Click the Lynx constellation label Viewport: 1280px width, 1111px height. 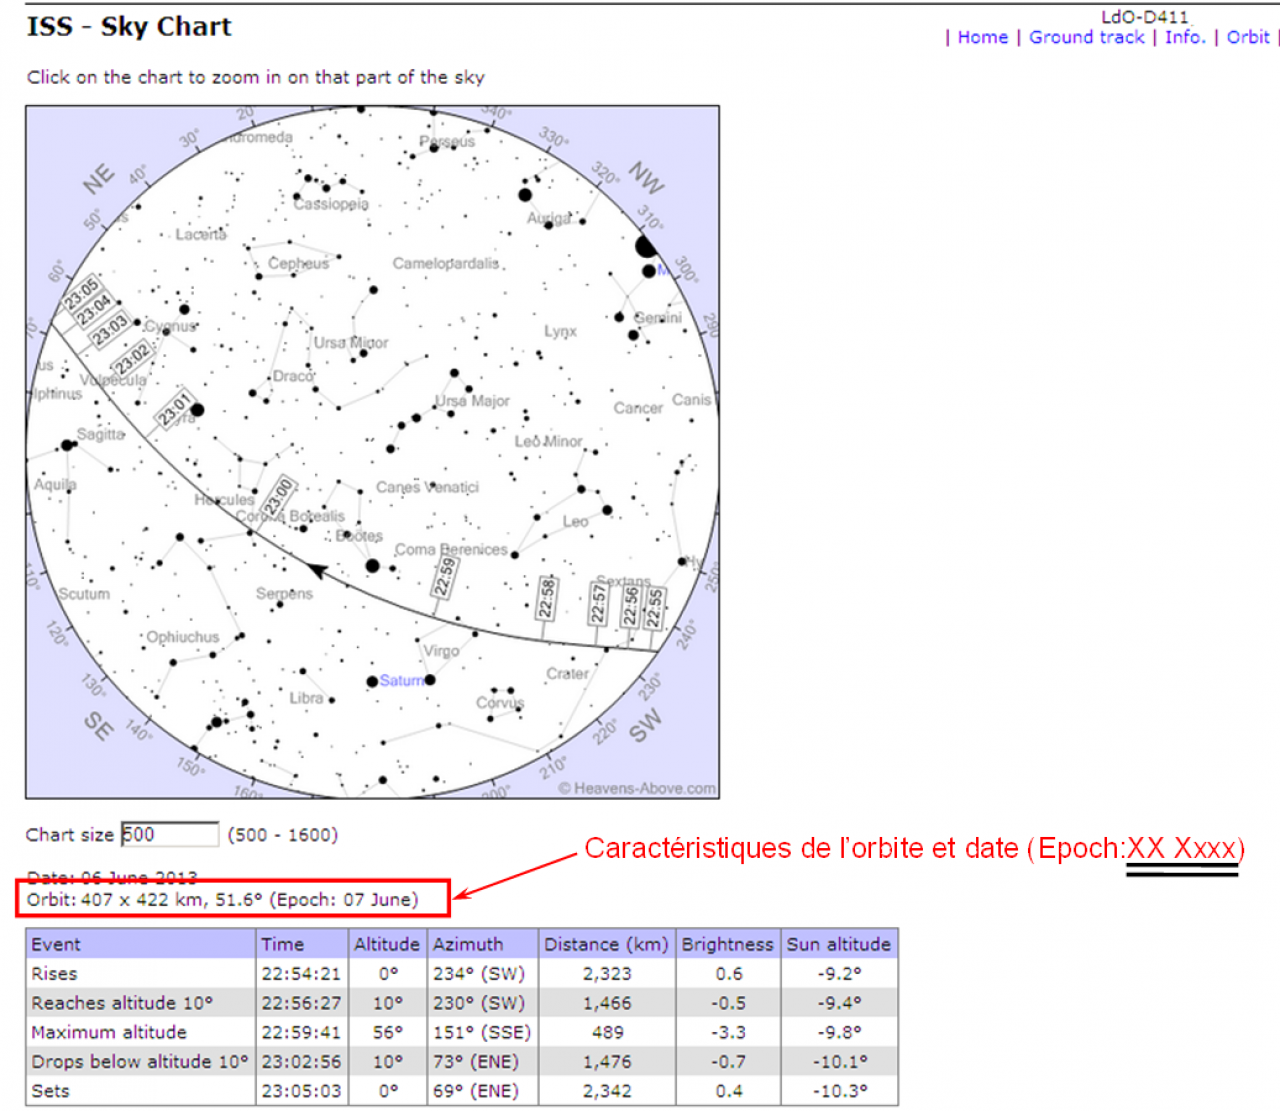point(560,331)
